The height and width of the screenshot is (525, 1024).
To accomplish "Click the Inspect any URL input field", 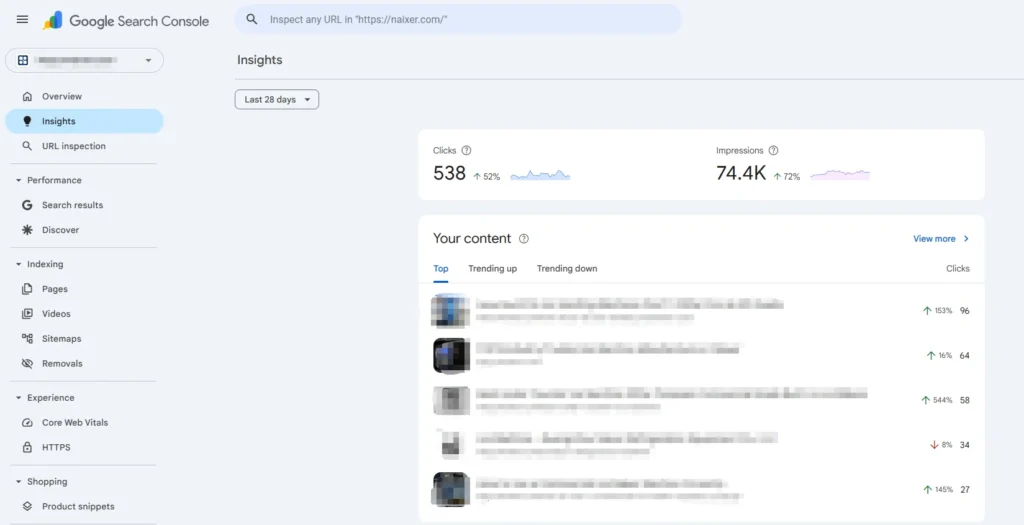I will [x=458, y=19].
